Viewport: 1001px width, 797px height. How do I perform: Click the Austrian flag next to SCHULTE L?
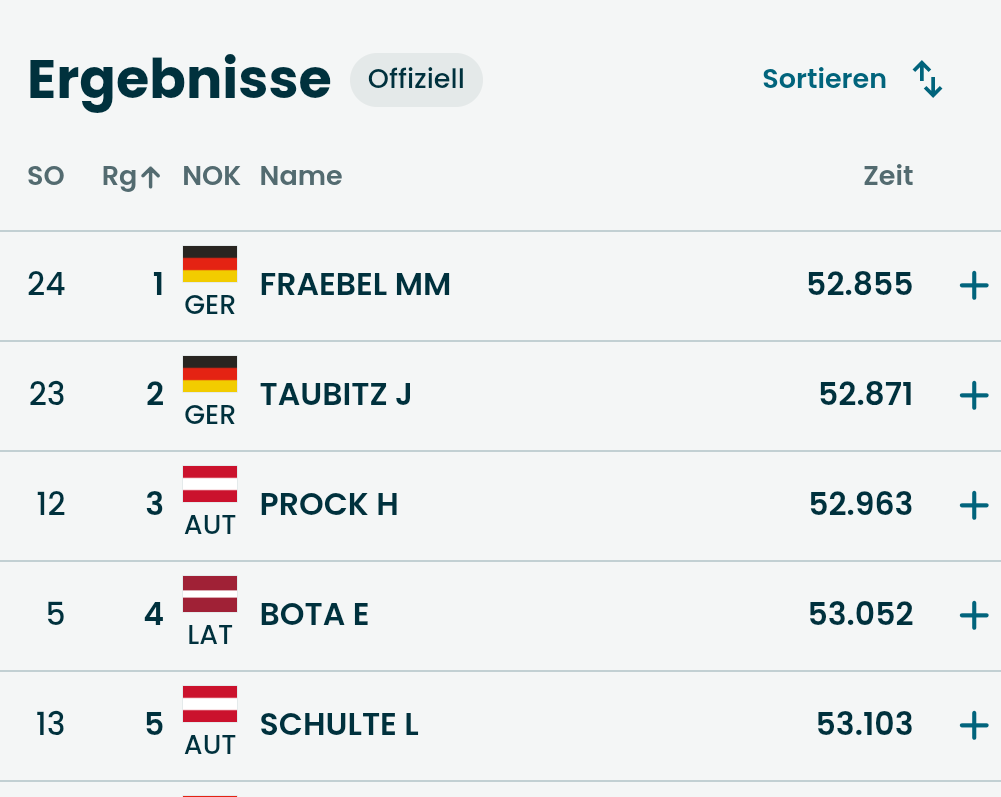point(210,704)
